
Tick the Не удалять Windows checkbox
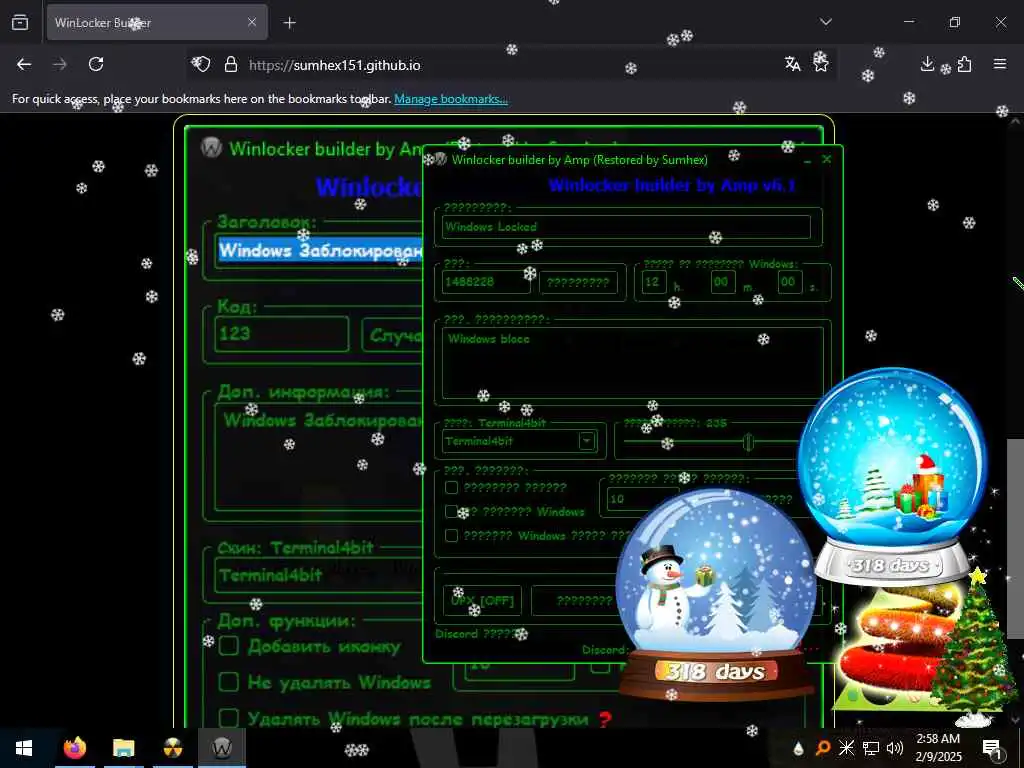point(229,682)
